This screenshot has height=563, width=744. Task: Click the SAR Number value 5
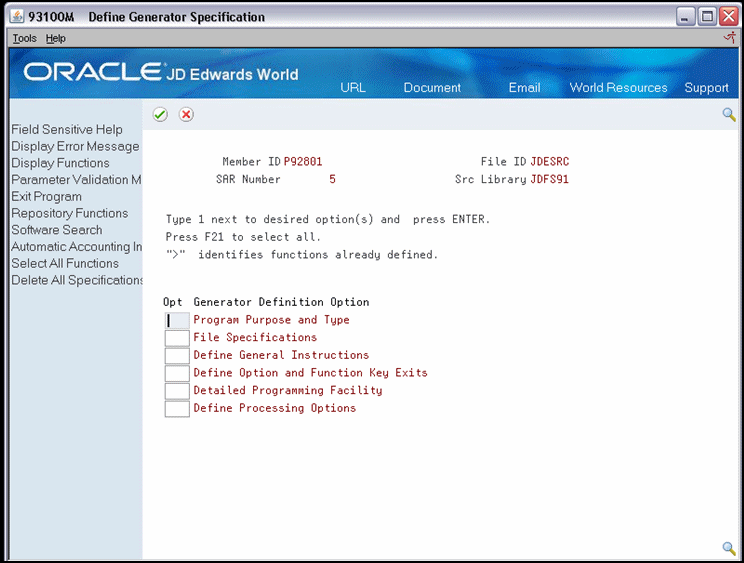(332, 179)
